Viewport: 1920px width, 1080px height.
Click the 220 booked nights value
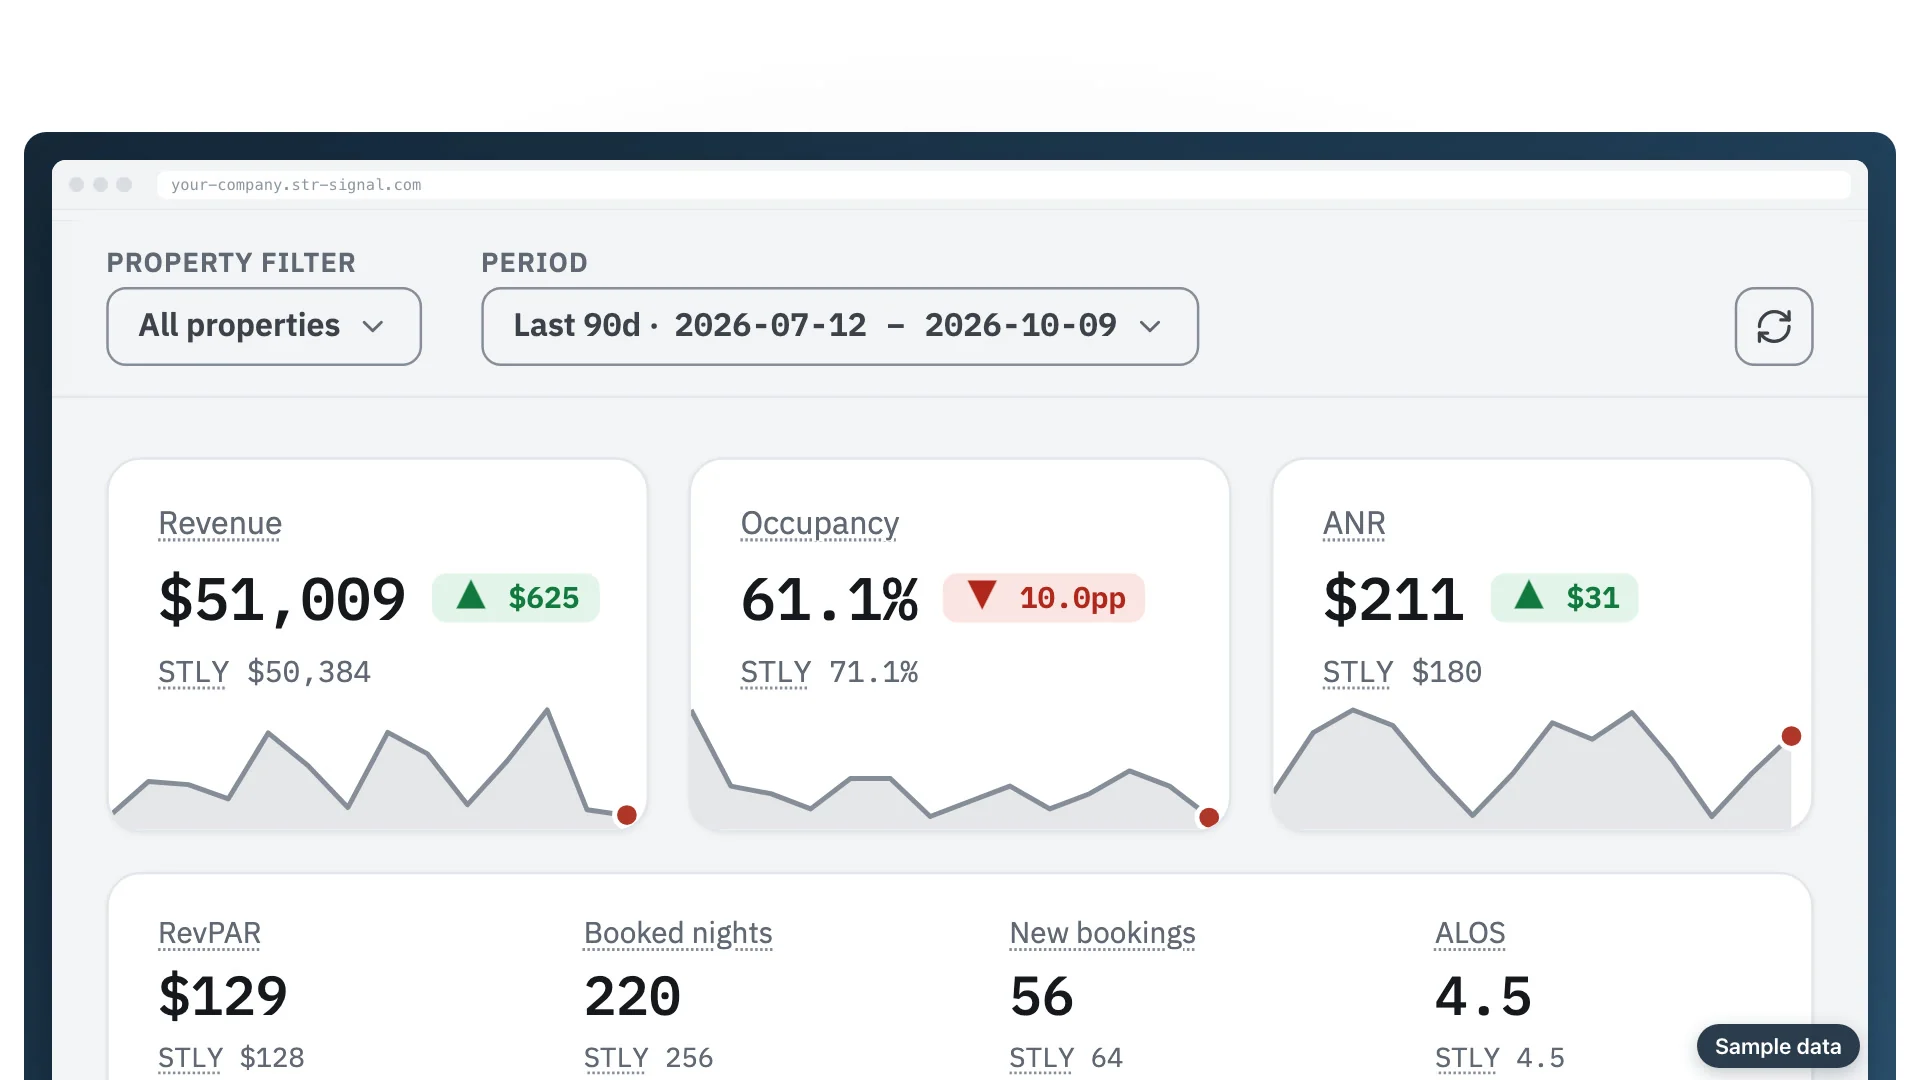coord(632,996)
